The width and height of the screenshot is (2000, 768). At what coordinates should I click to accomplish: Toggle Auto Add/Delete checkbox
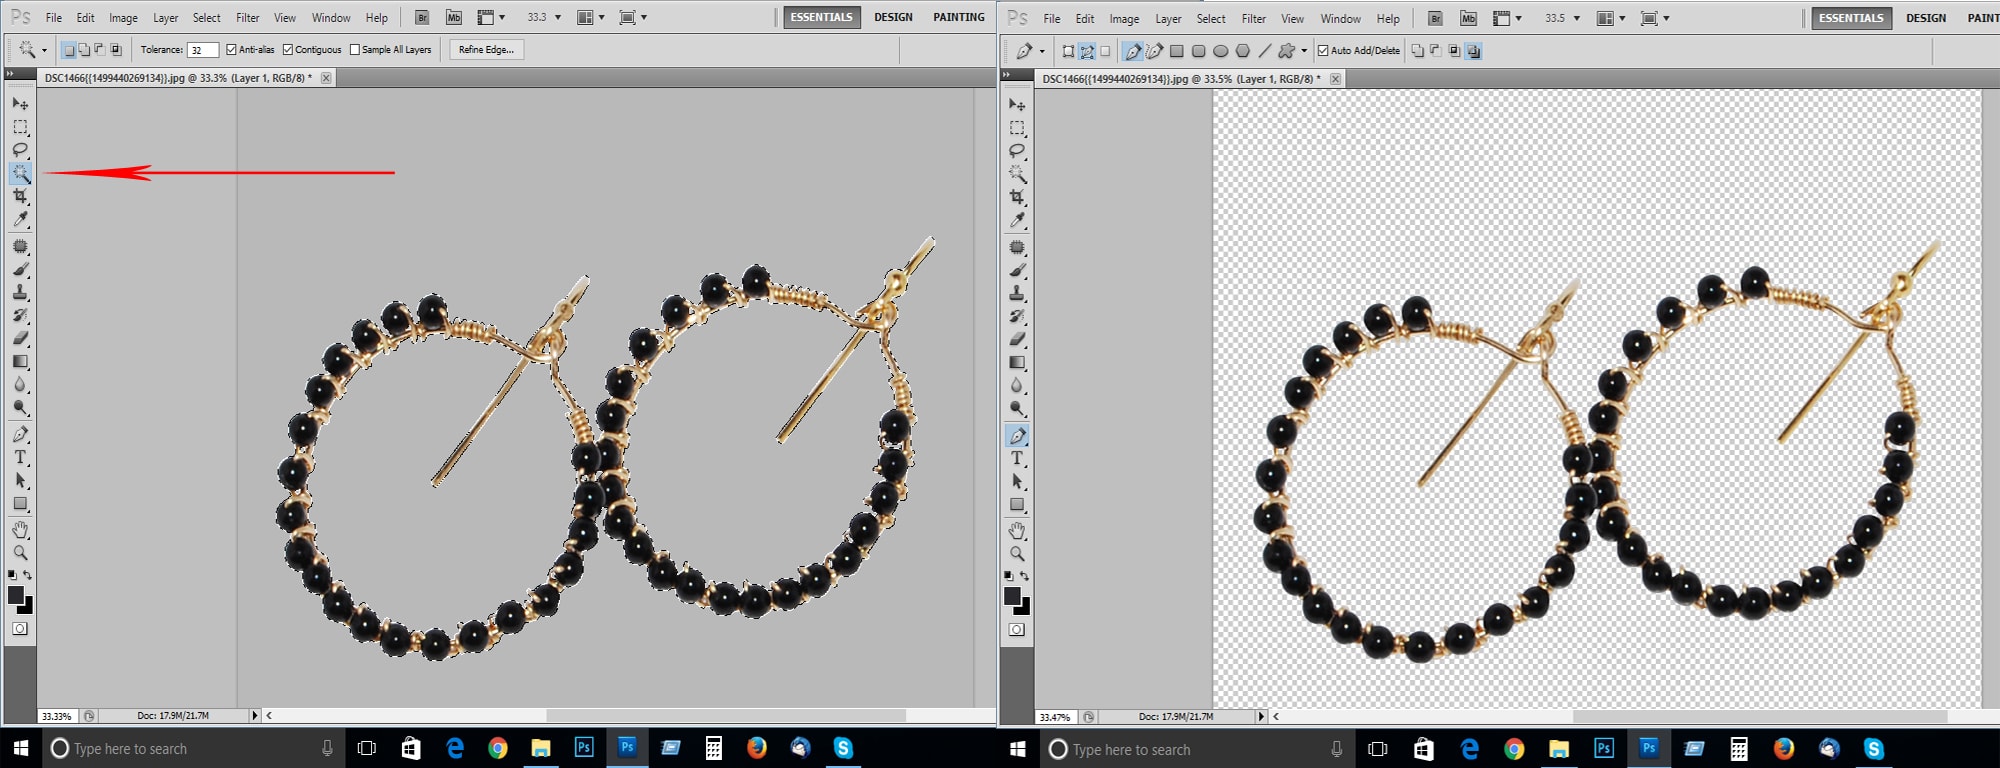click(1323, 50)
